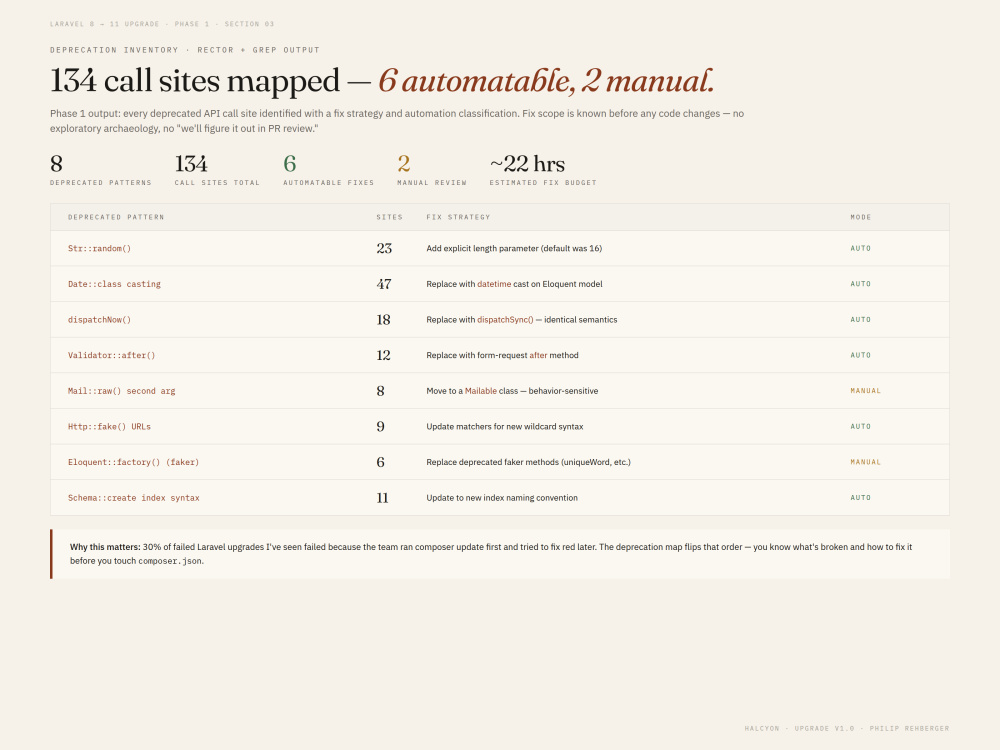
Task: Click 'Replace deprecated faker methods' strategy
Action: coord(528,463)
